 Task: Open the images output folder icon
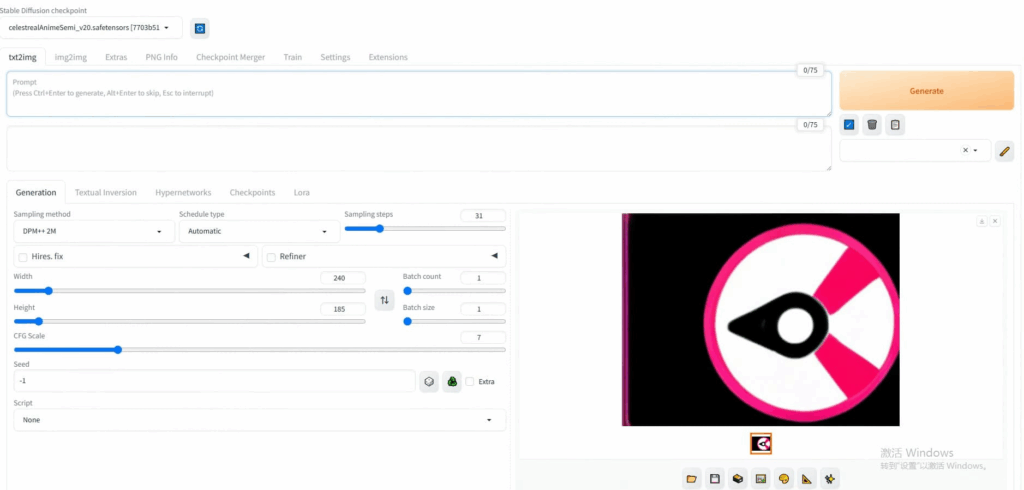(692, 479)
